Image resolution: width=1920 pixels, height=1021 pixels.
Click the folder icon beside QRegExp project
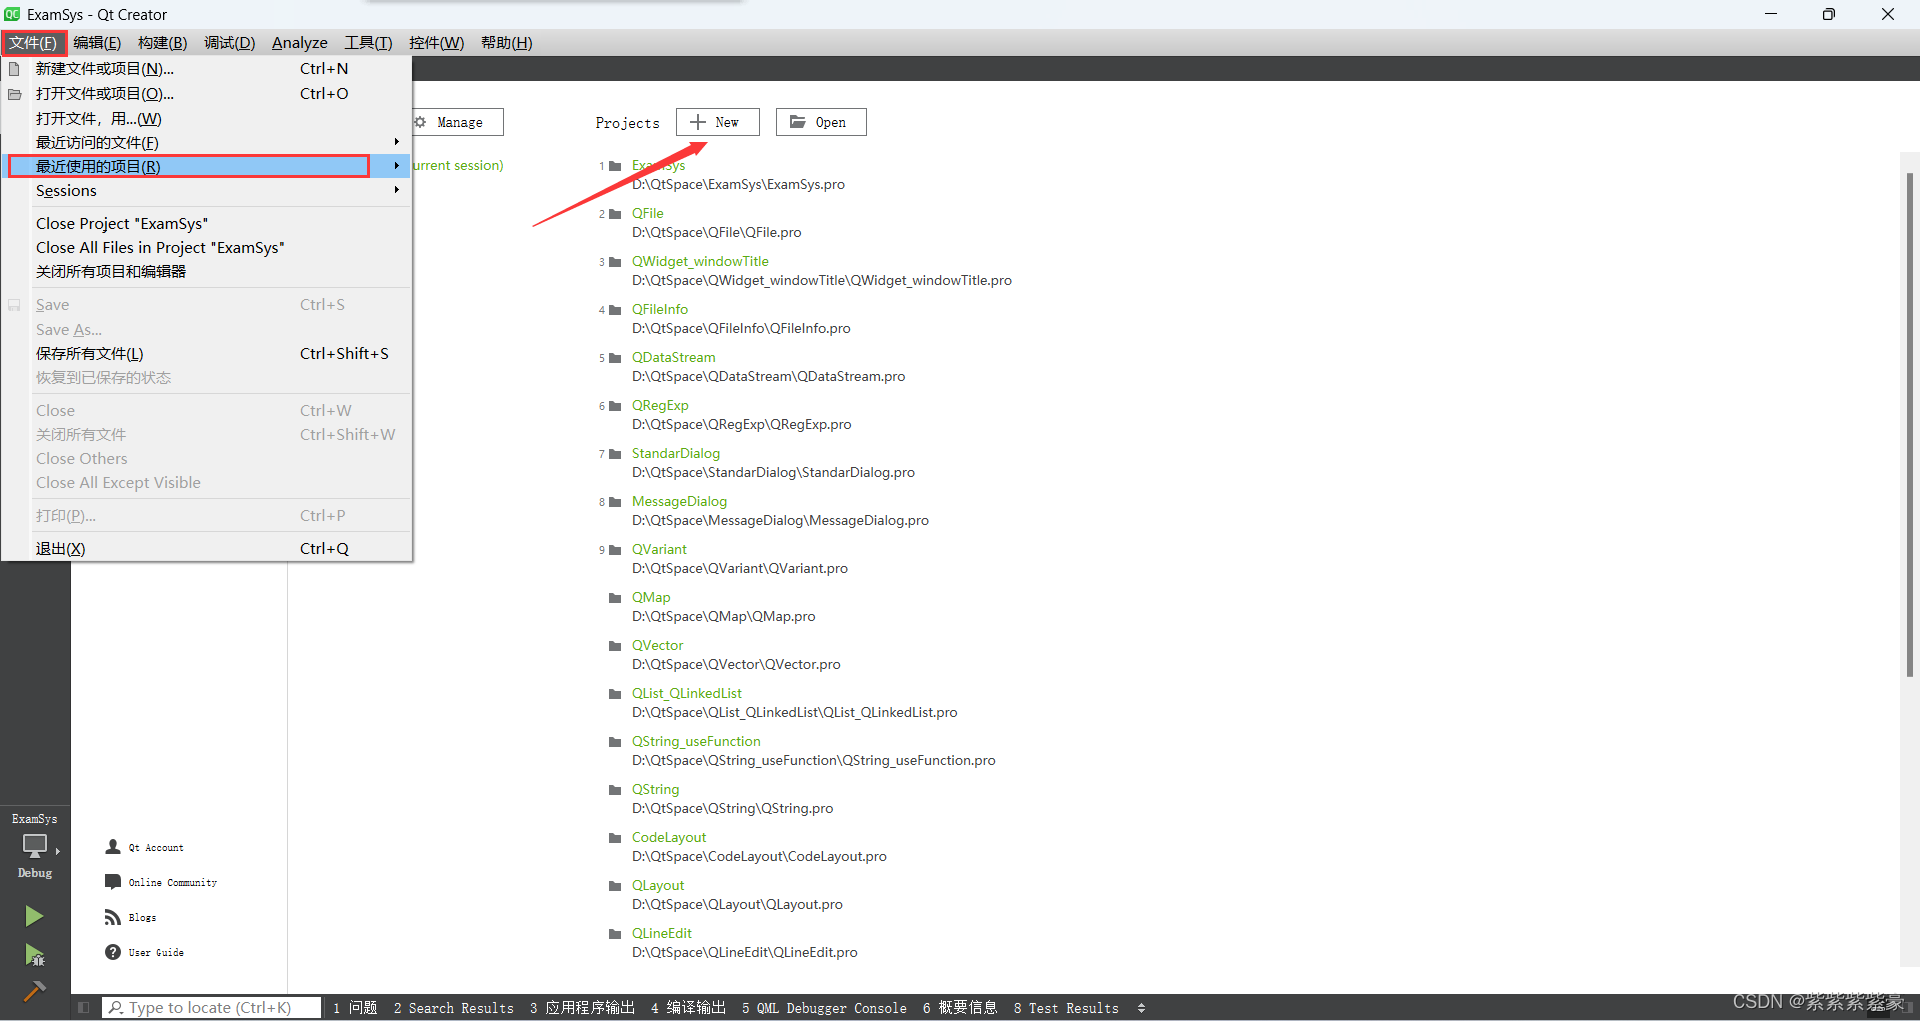pyautogui.click(x=615, y=406)
